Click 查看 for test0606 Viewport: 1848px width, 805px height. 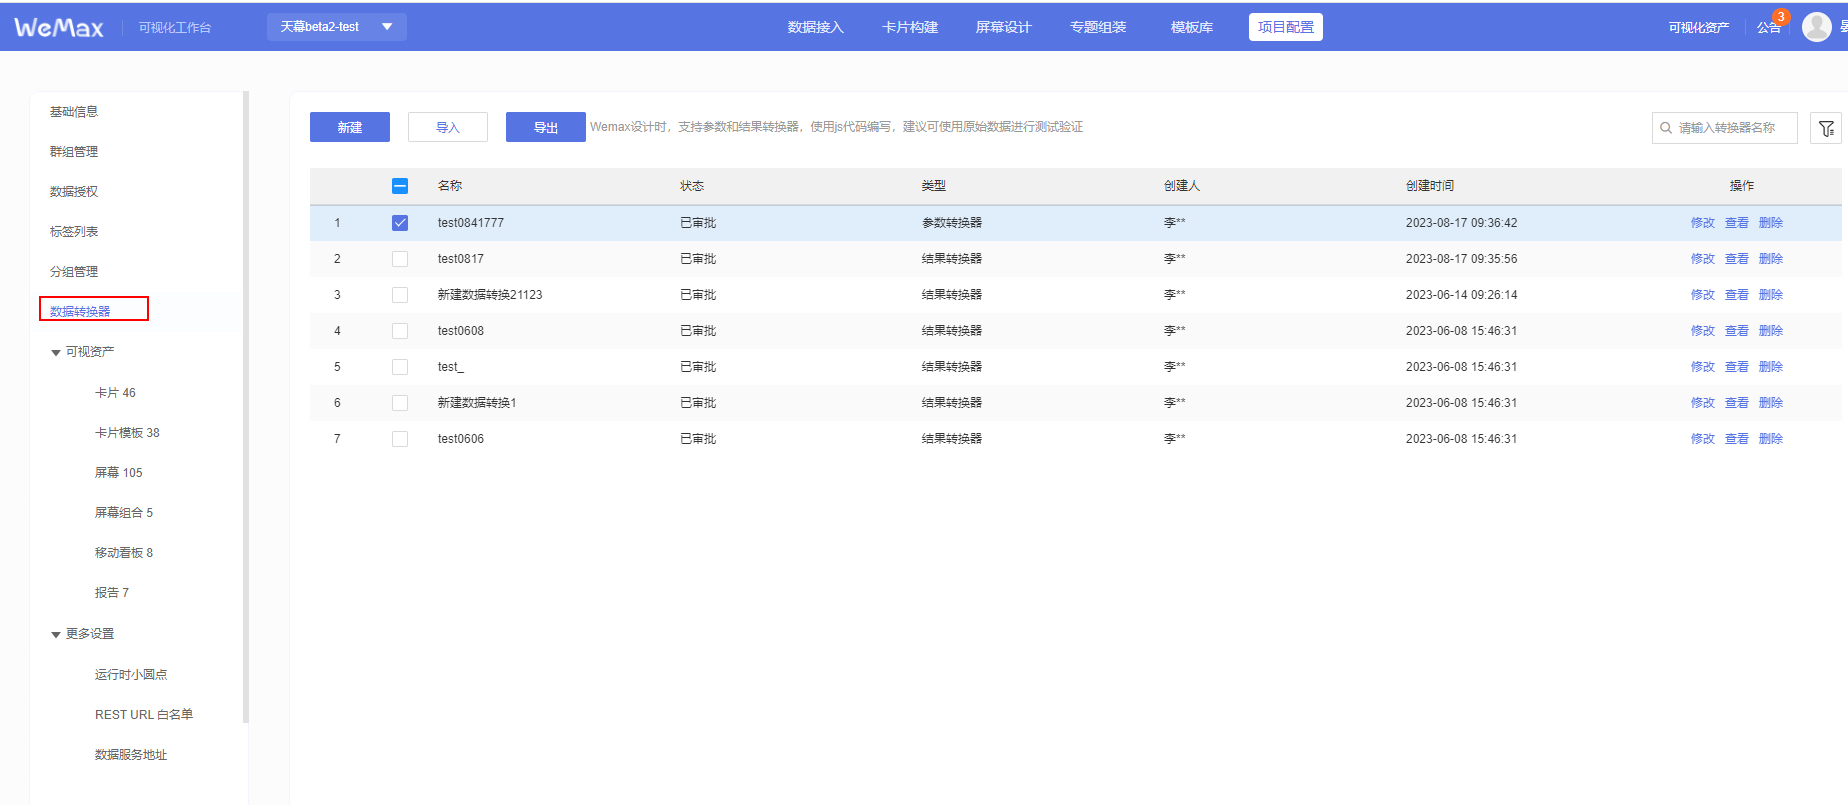click(x=1736, y=439)
